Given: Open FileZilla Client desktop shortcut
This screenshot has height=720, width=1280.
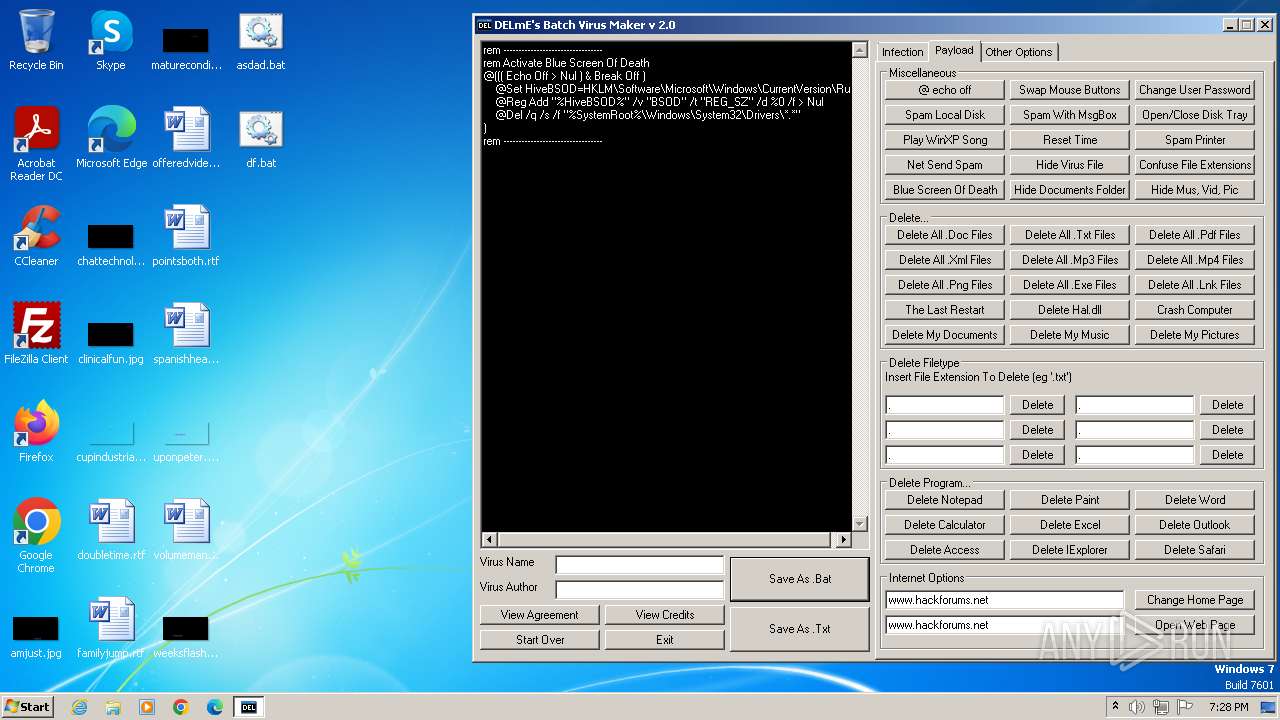Looking at the screenshot, I should (36, 335).
